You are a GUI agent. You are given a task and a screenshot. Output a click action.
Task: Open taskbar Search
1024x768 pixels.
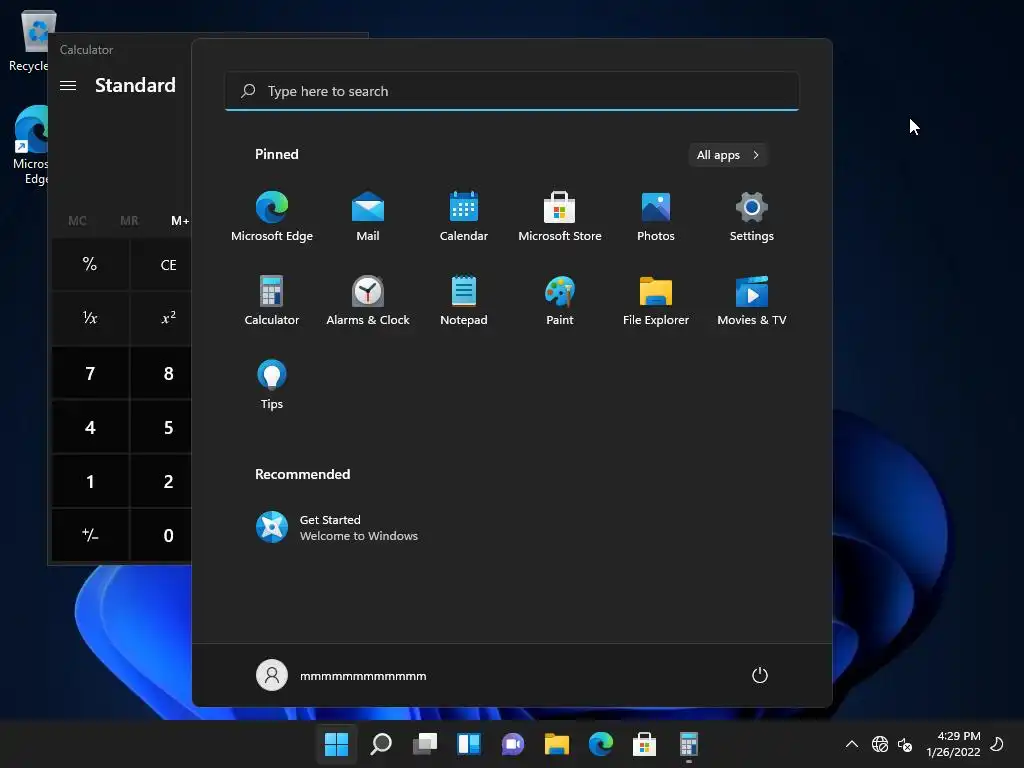click(x=381, y=744)
